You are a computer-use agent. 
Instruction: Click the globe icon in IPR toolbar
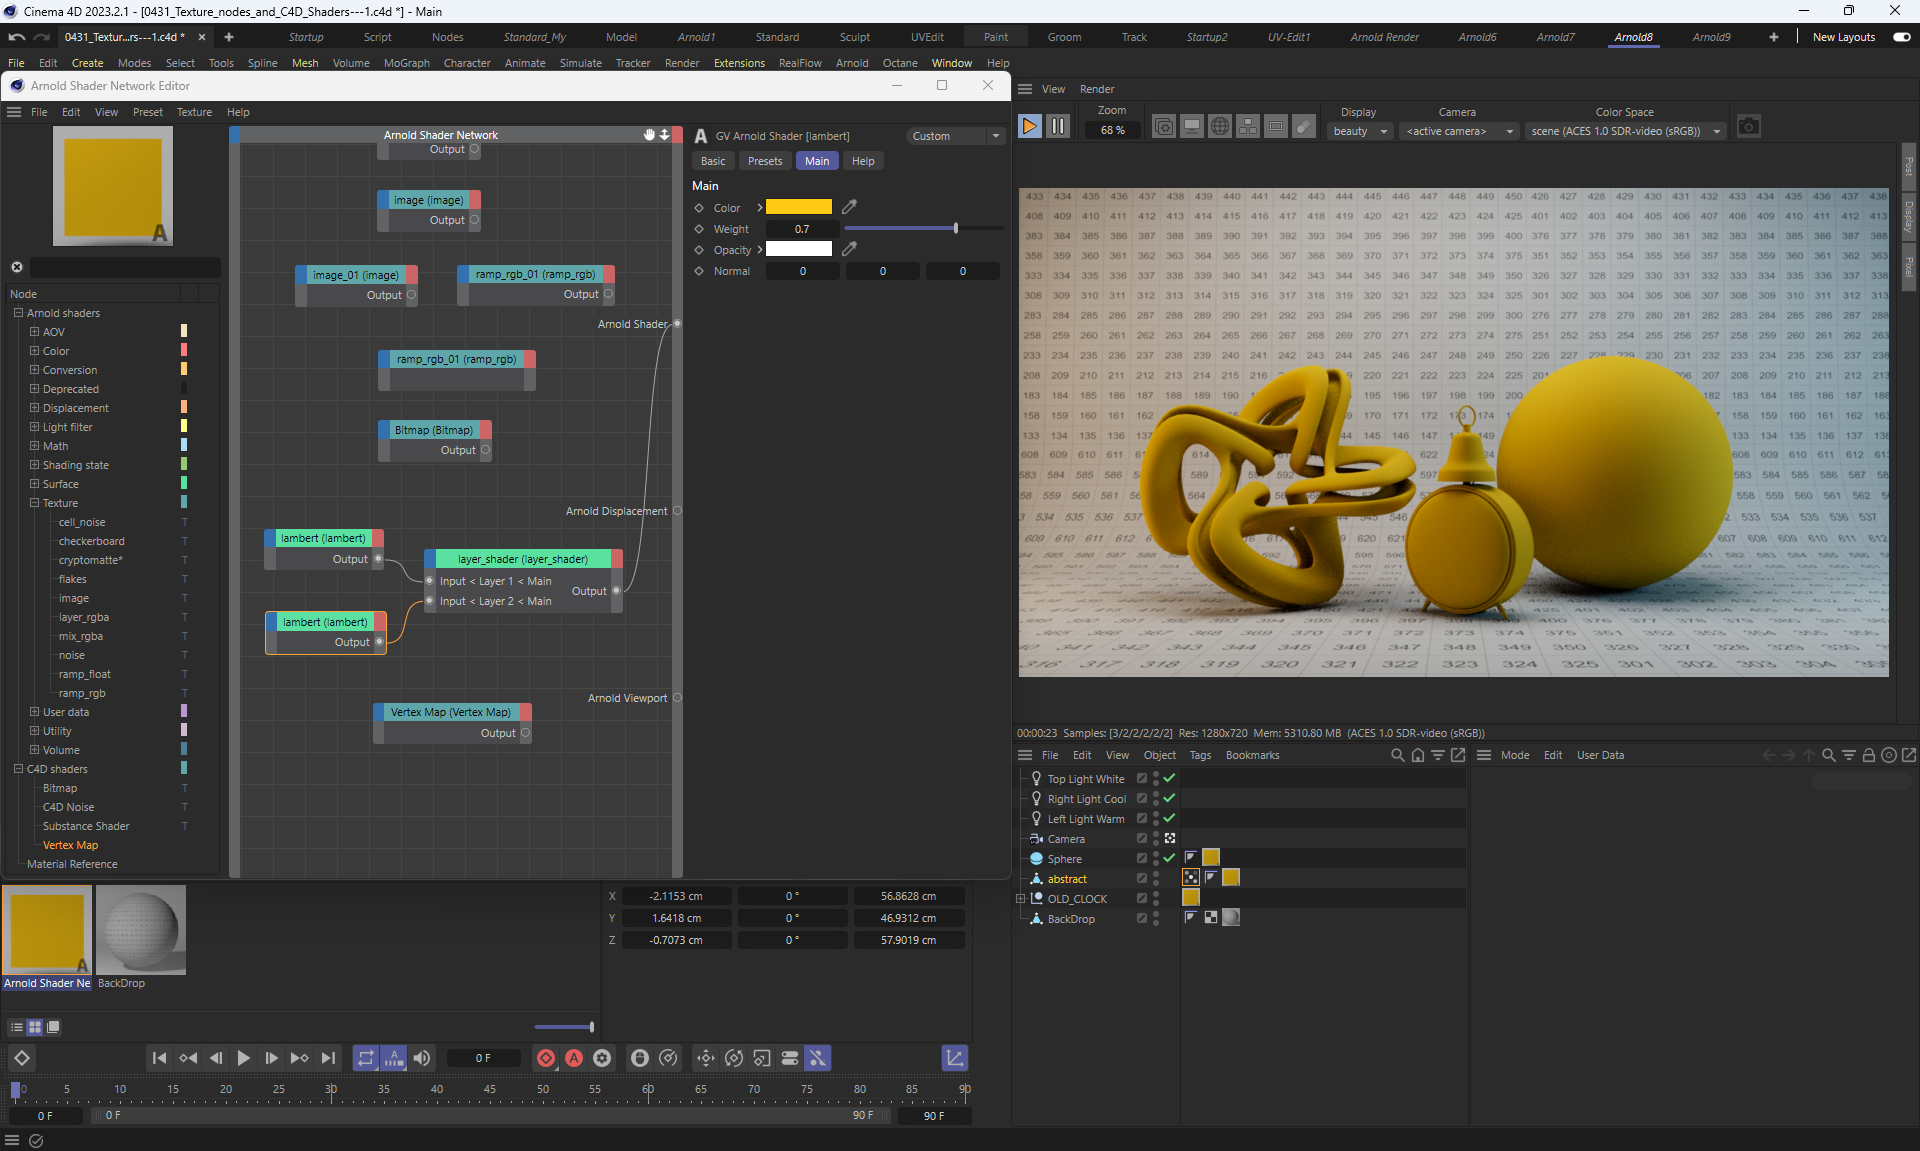(x=1219, y=127)
